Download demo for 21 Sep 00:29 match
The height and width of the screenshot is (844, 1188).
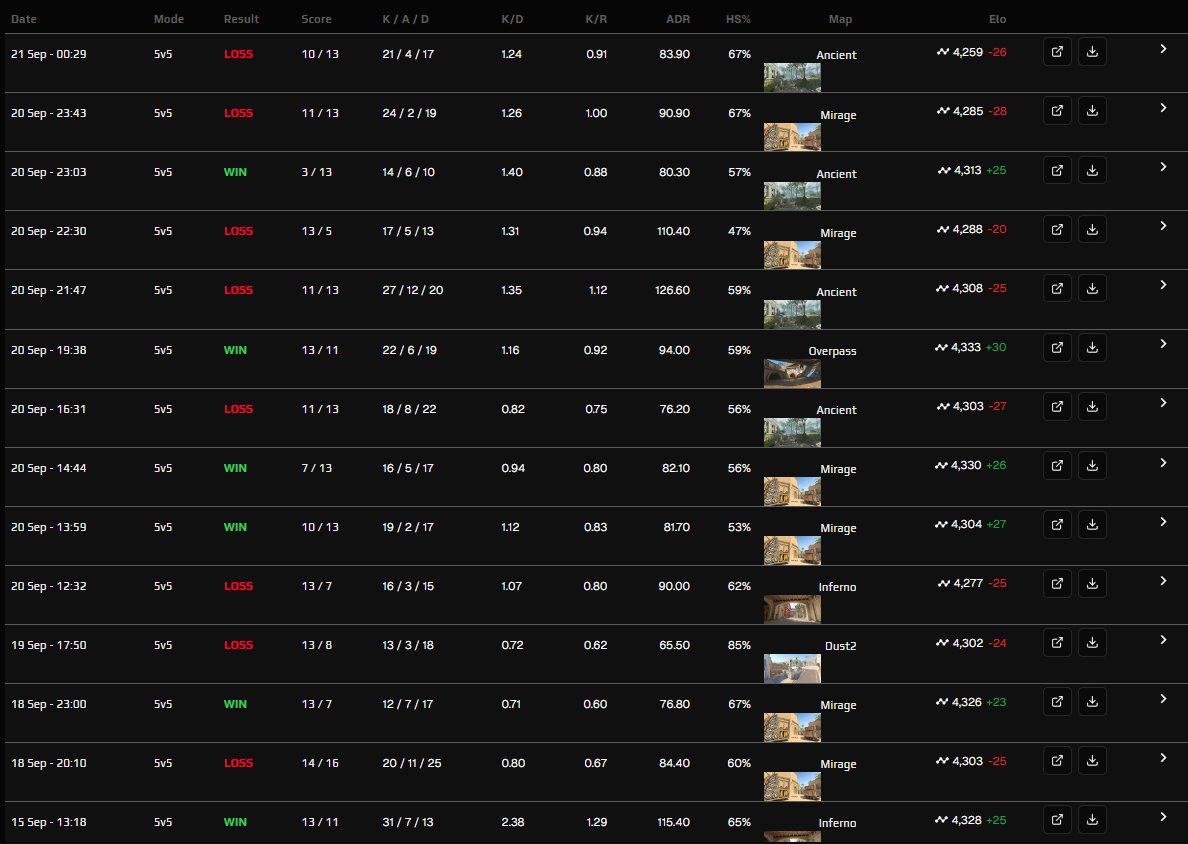(x=1092, y=52)
